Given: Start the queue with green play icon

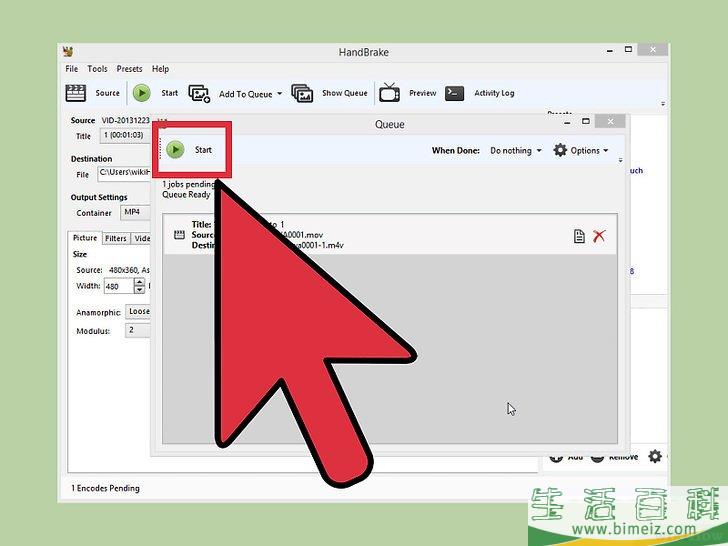Looking at the screenshot, I should coord(175,150).
